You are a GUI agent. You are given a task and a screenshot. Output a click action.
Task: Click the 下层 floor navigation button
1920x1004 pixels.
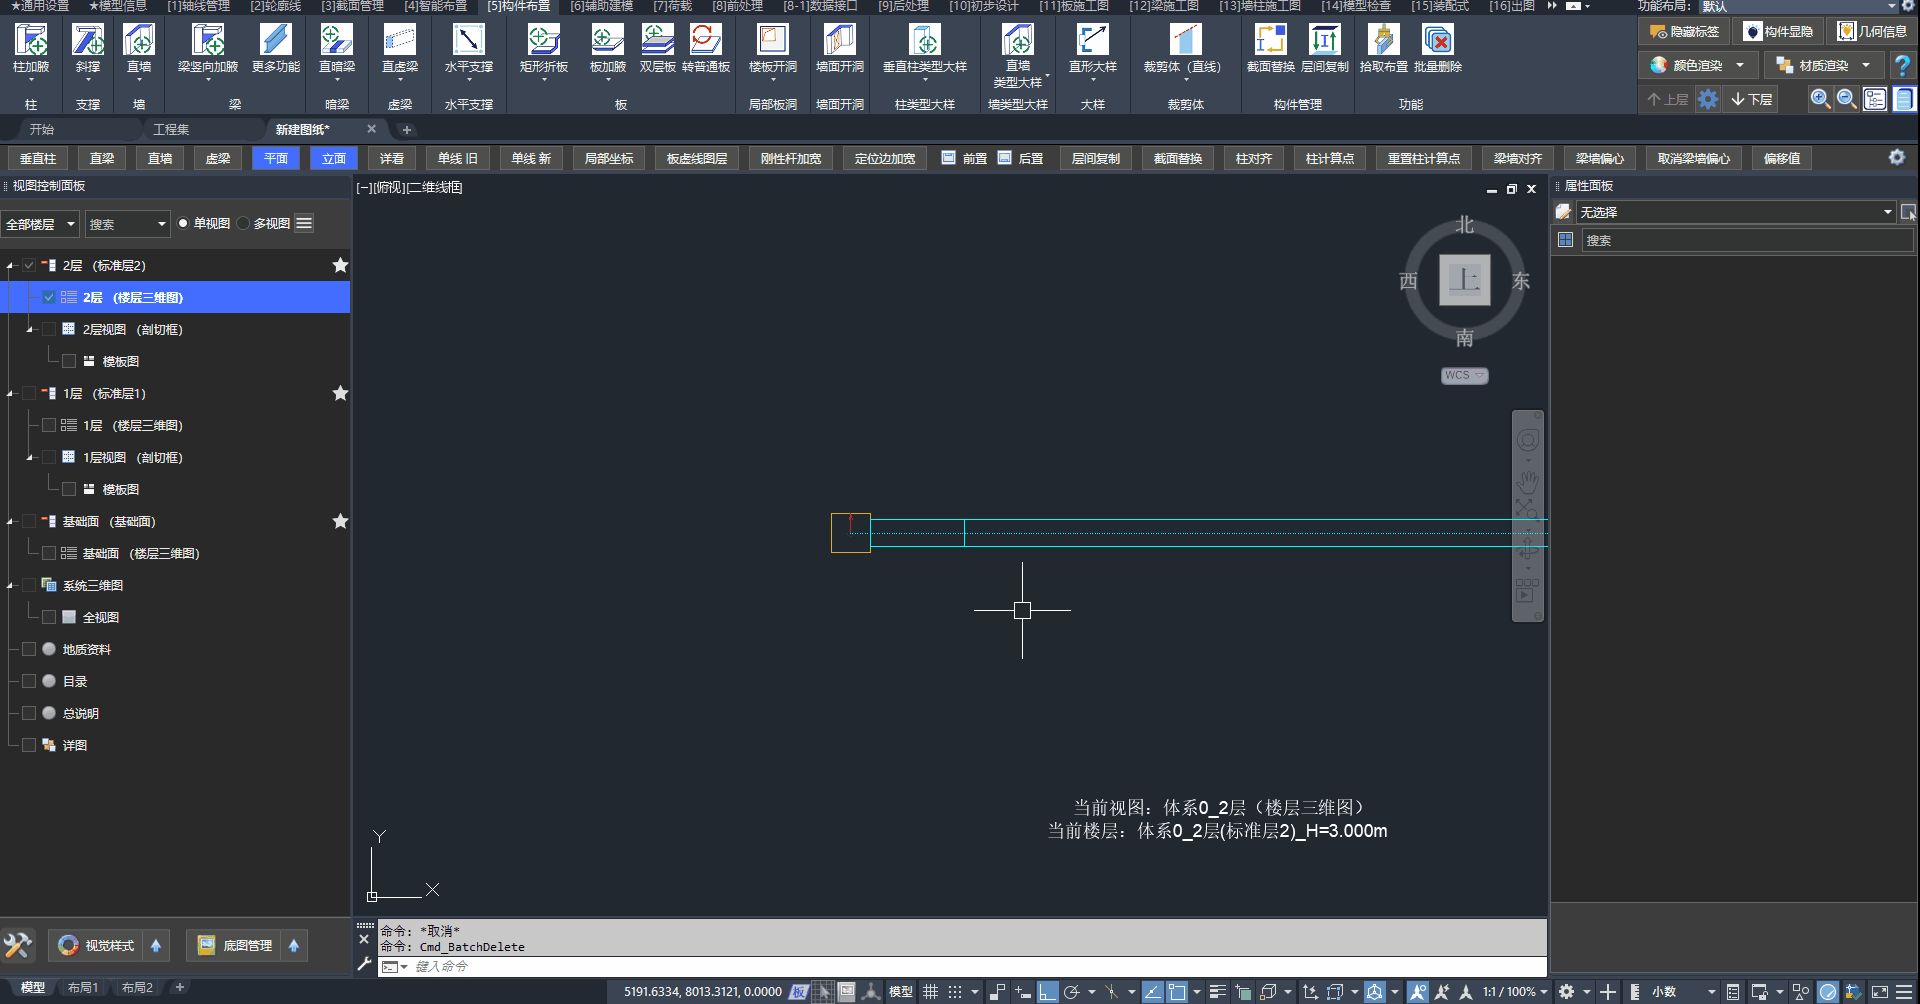1752,99
